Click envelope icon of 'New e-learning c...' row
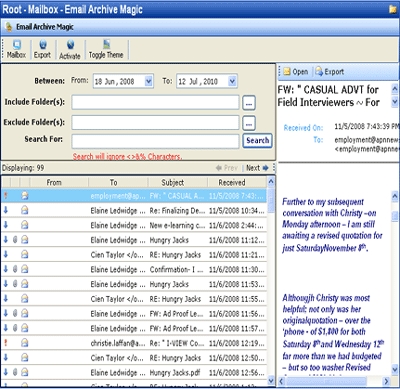This screenshot has height=389, width=400. pos(25,225)
